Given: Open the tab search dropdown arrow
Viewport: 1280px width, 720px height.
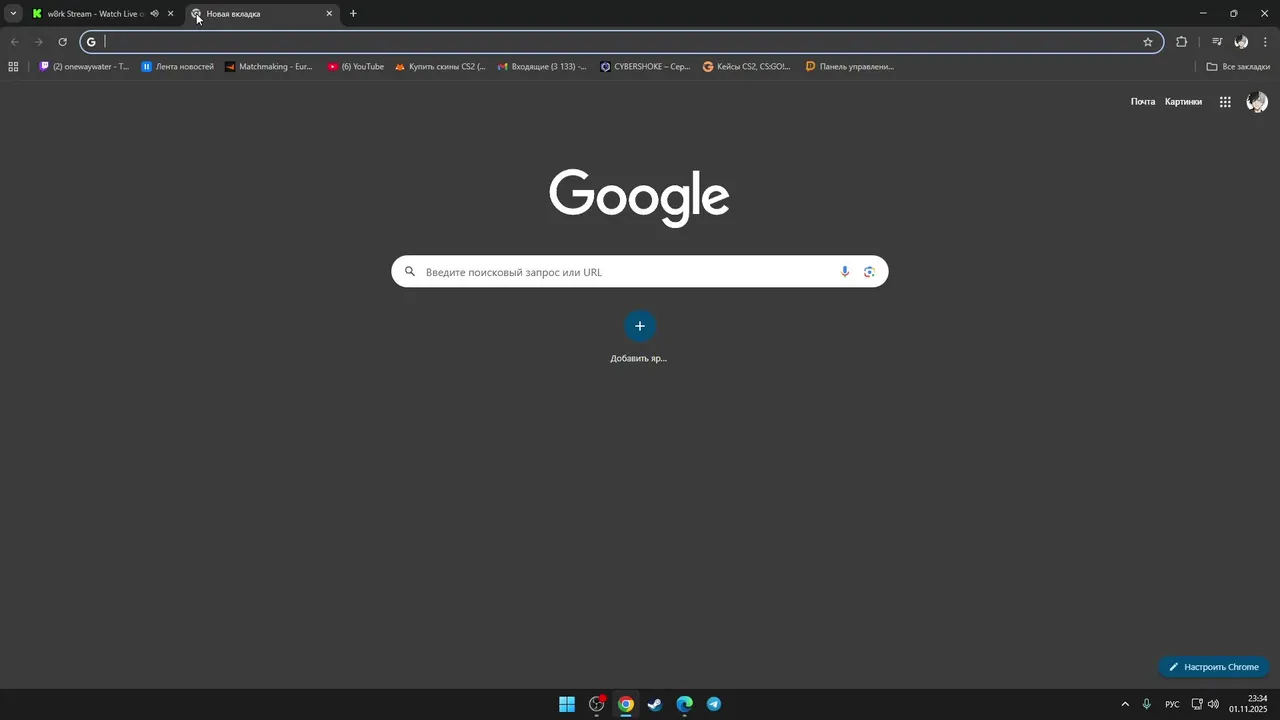Looking at the screenshot, I should 13,14.
